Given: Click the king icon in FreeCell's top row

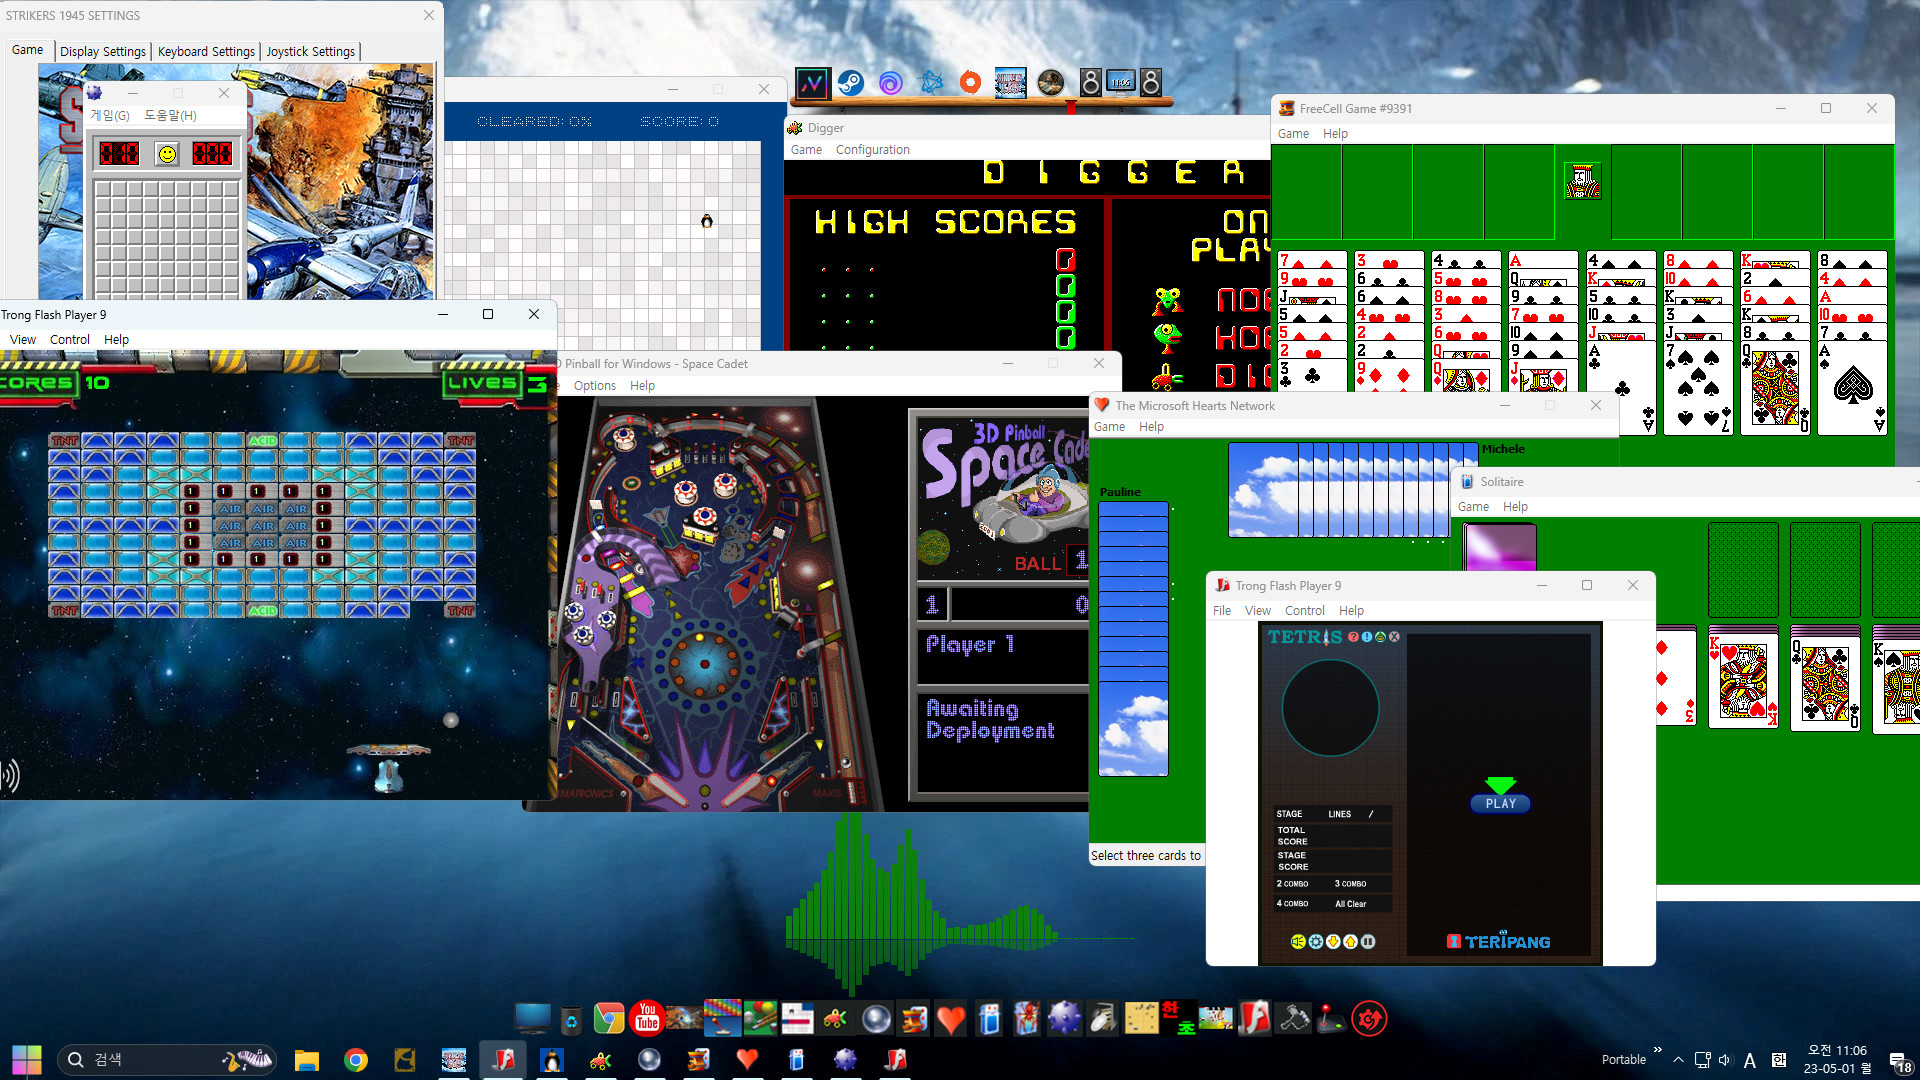Looking at the screenshot, I should tap(1582, 181).
